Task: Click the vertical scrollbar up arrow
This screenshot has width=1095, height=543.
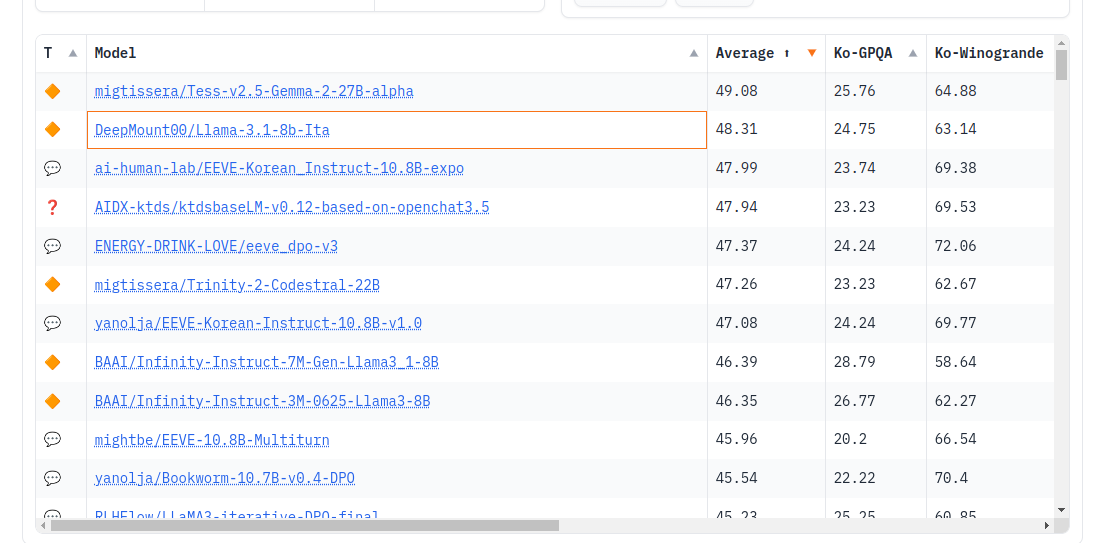Action: point(1061,43)
